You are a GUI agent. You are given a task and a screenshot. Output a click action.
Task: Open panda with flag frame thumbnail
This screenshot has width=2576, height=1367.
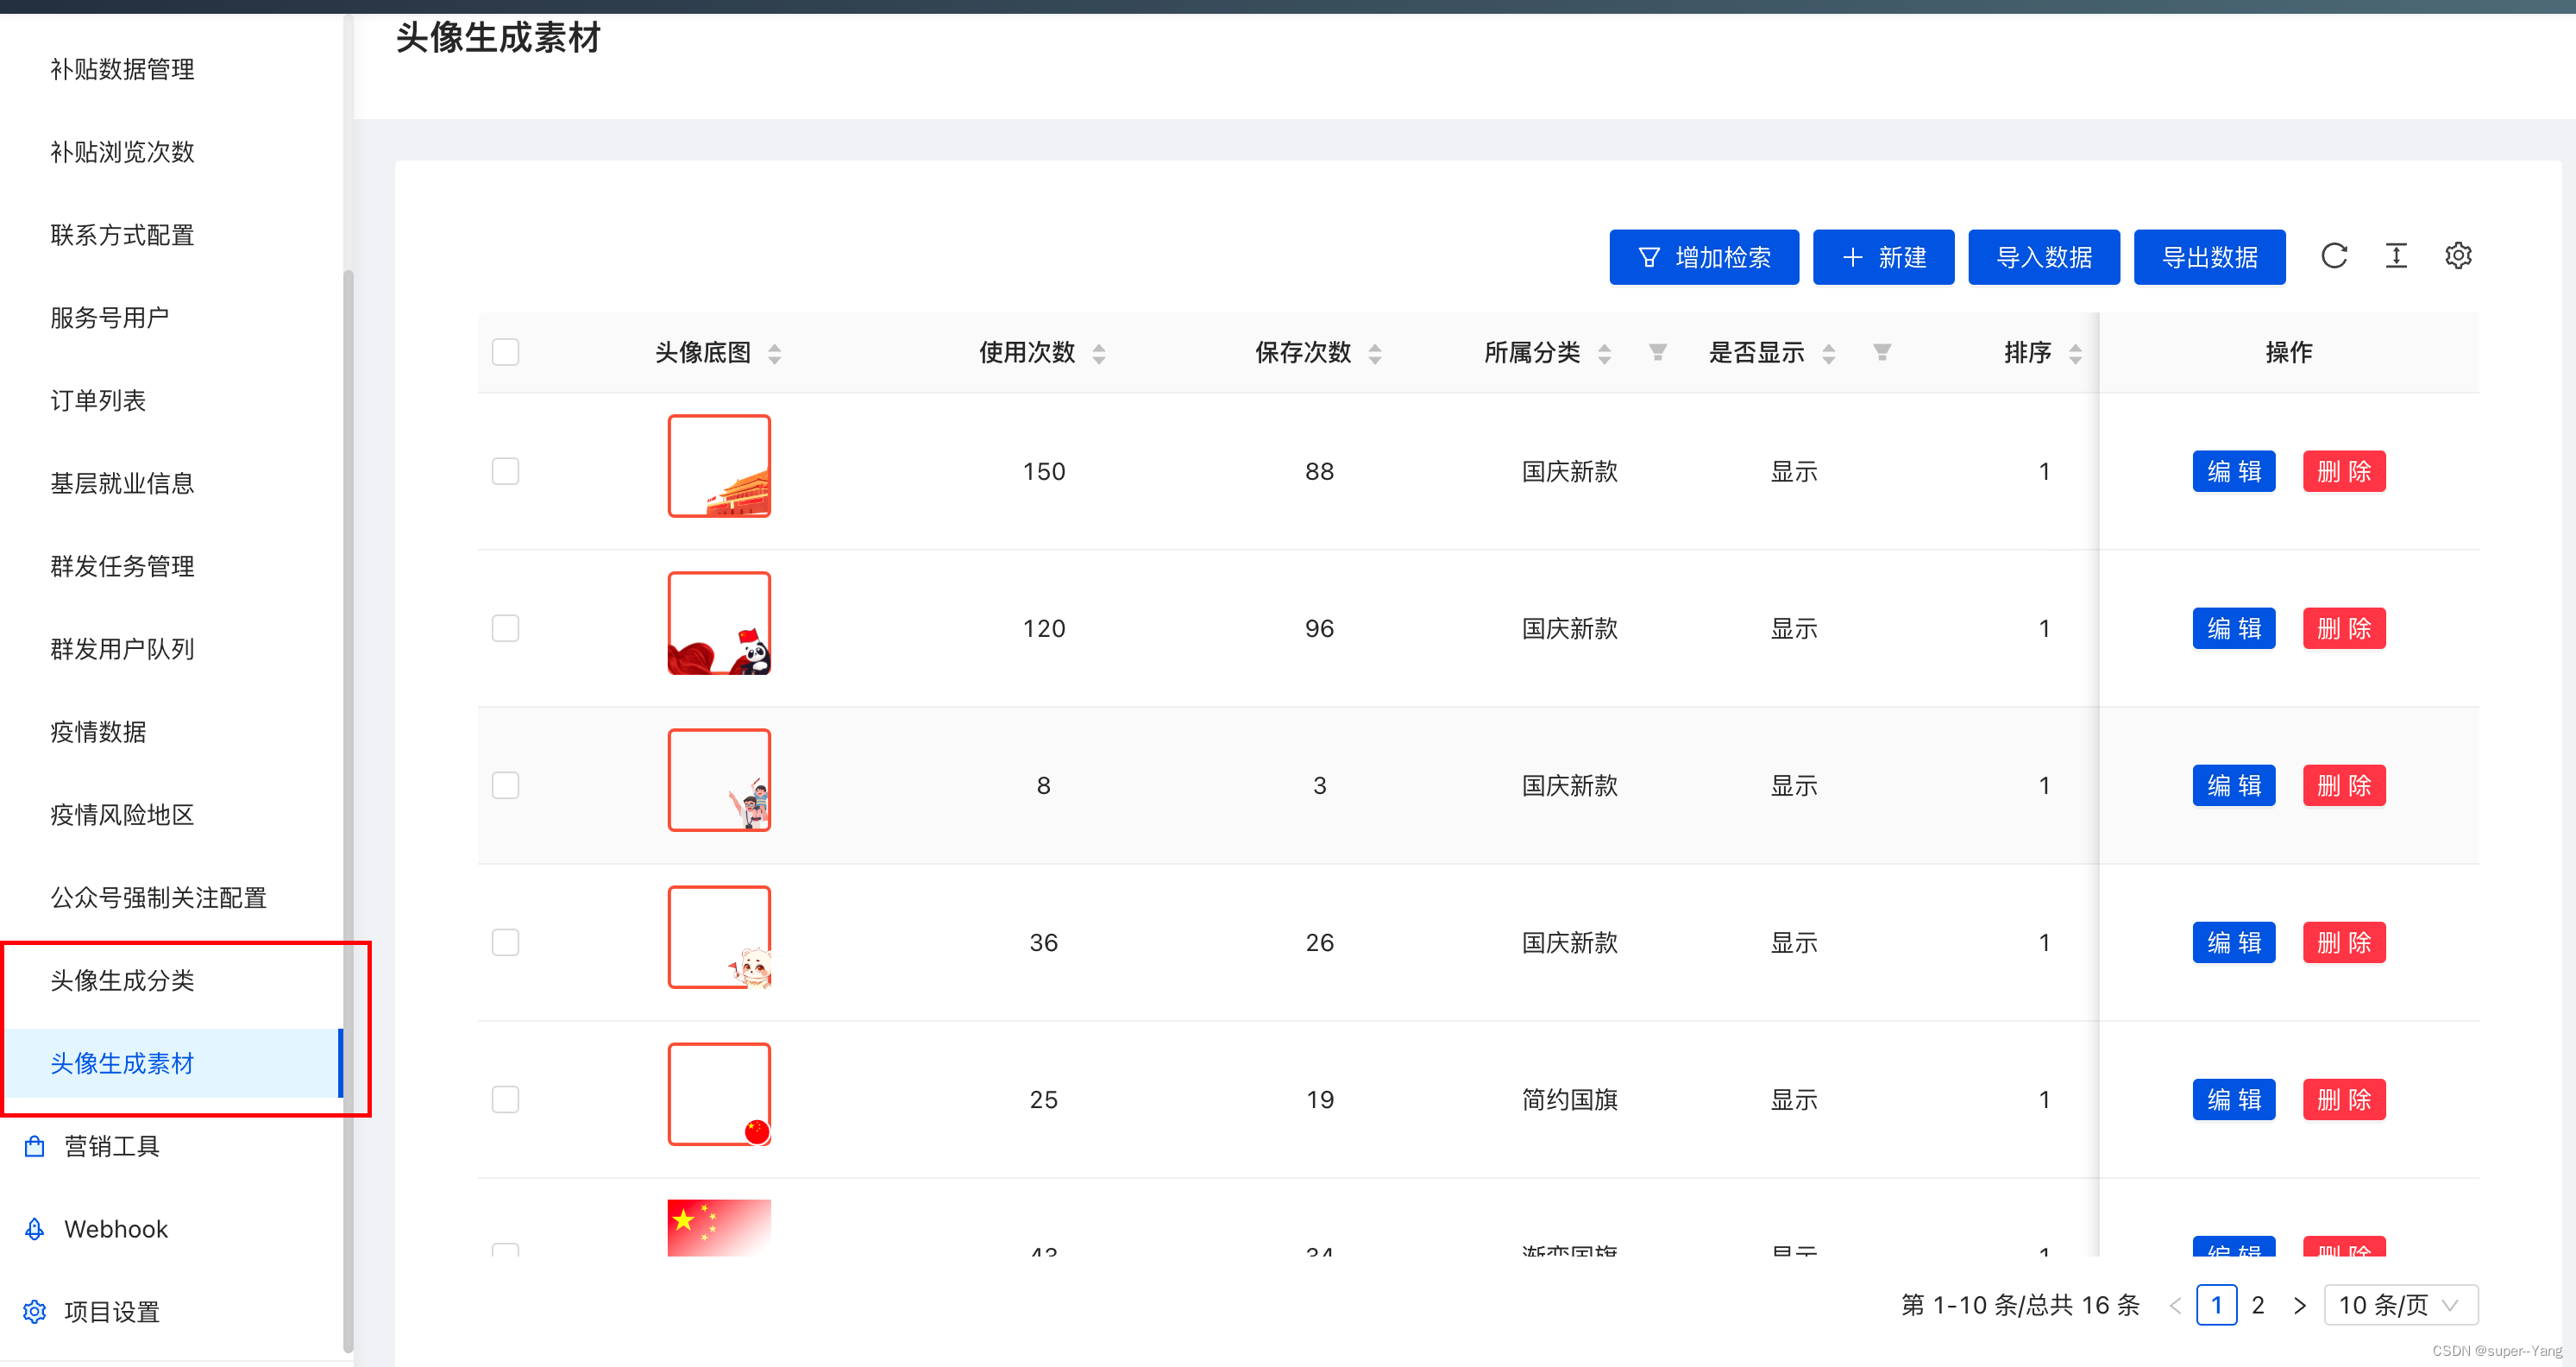(x=719, y=623)
